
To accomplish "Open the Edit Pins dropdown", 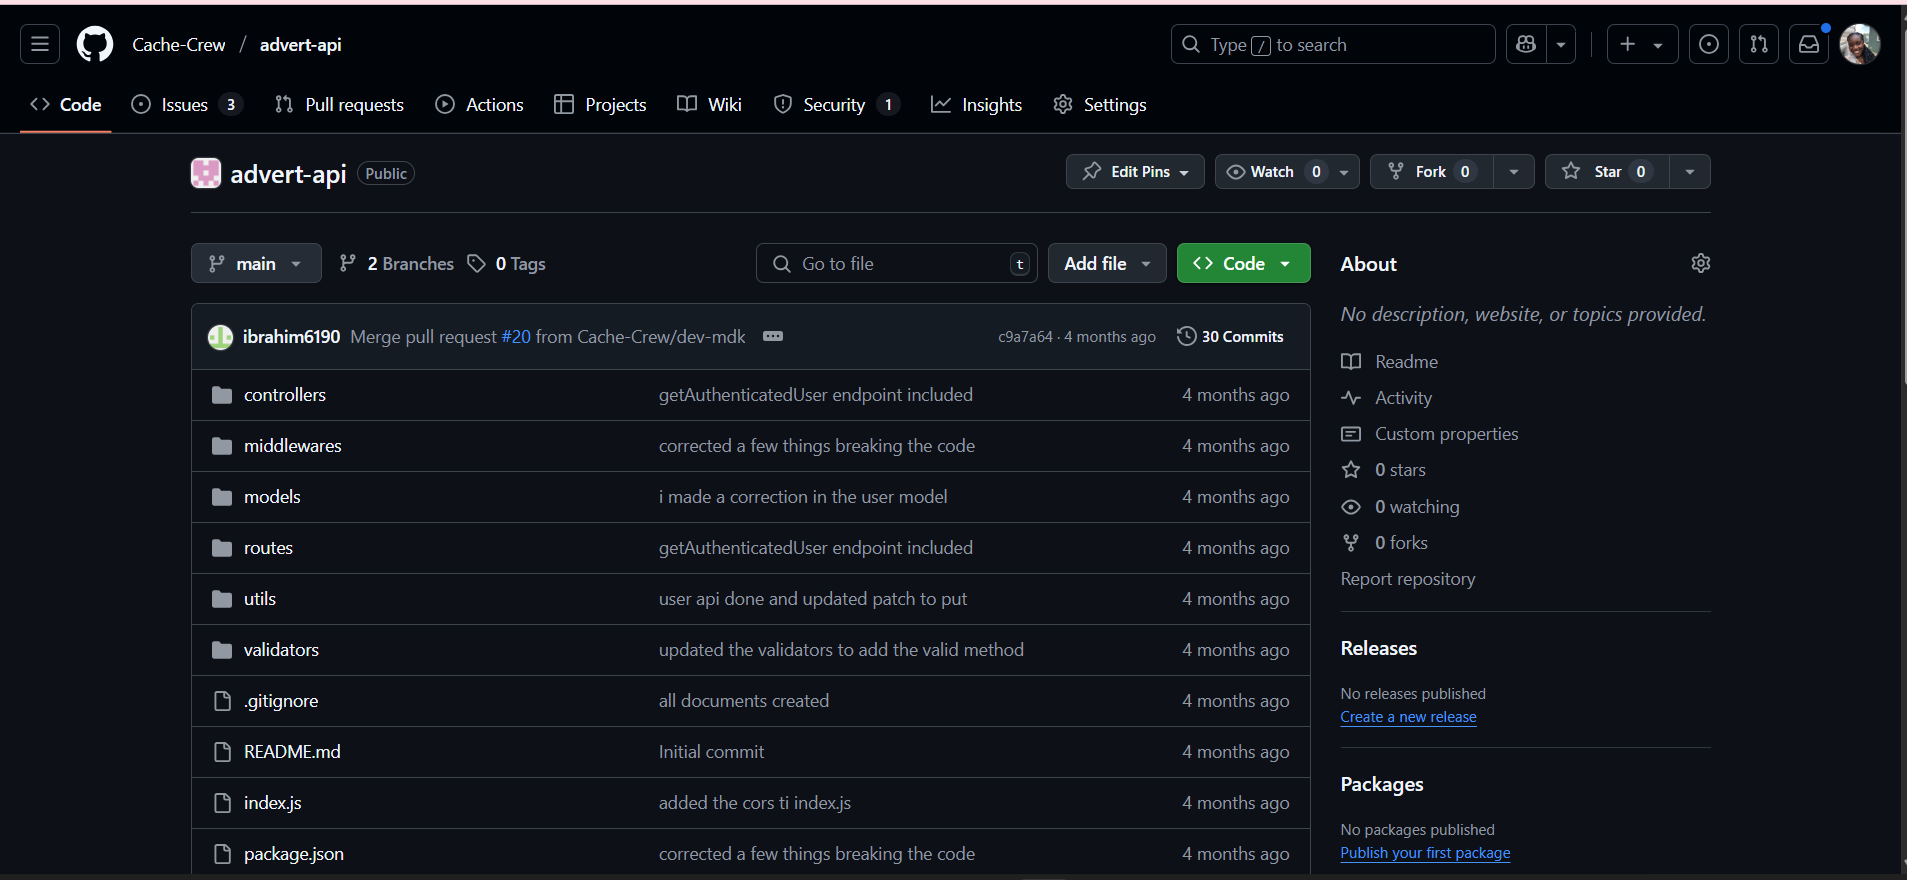I will [x=1135, y=172].
